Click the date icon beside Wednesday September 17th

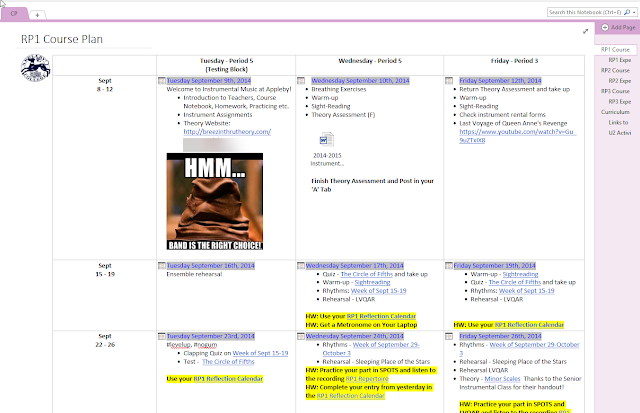(x=301, y=266)
